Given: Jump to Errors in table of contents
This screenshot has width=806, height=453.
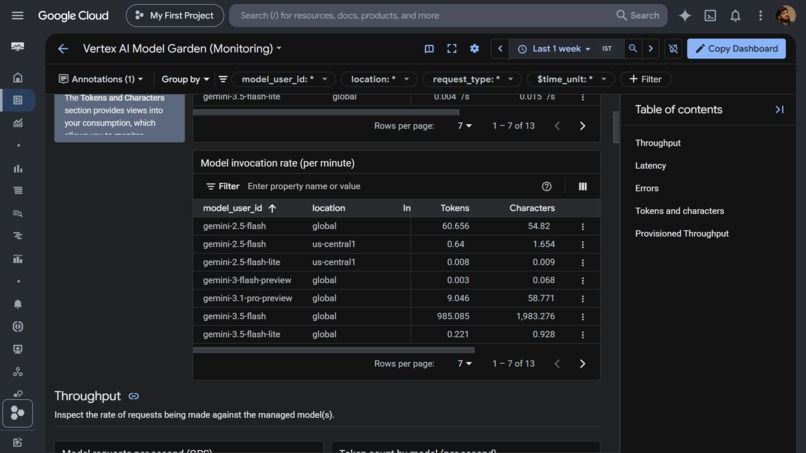Looking at the screenshot, I should pos(647,188).
